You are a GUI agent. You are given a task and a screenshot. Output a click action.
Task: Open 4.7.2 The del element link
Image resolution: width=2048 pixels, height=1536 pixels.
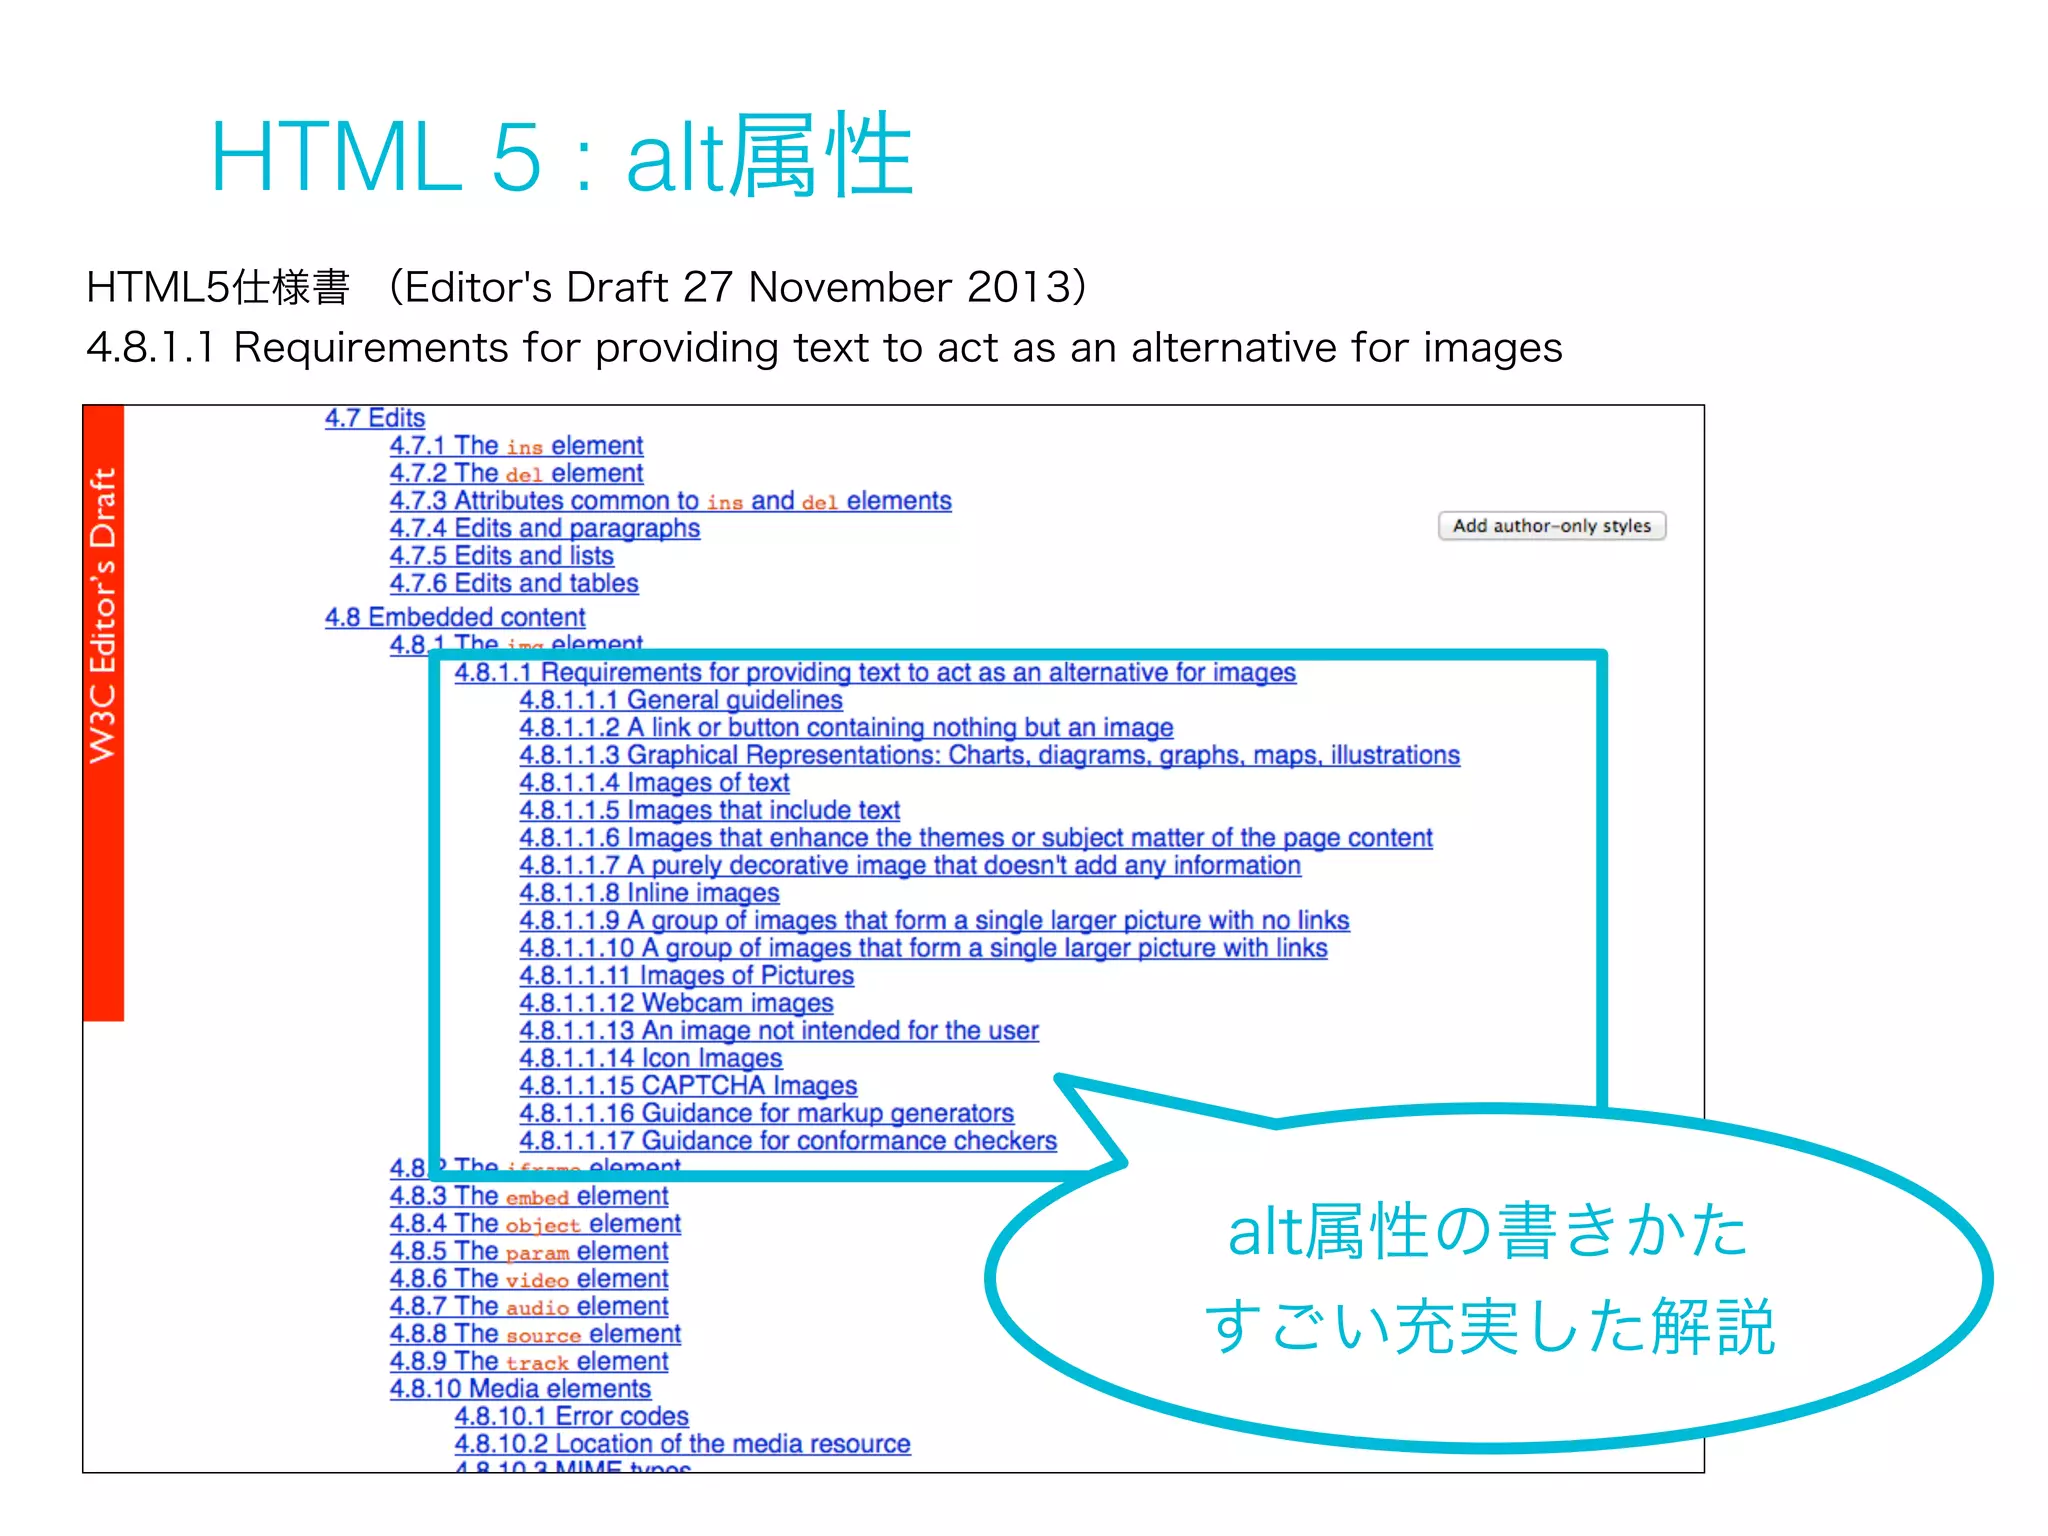516,473
